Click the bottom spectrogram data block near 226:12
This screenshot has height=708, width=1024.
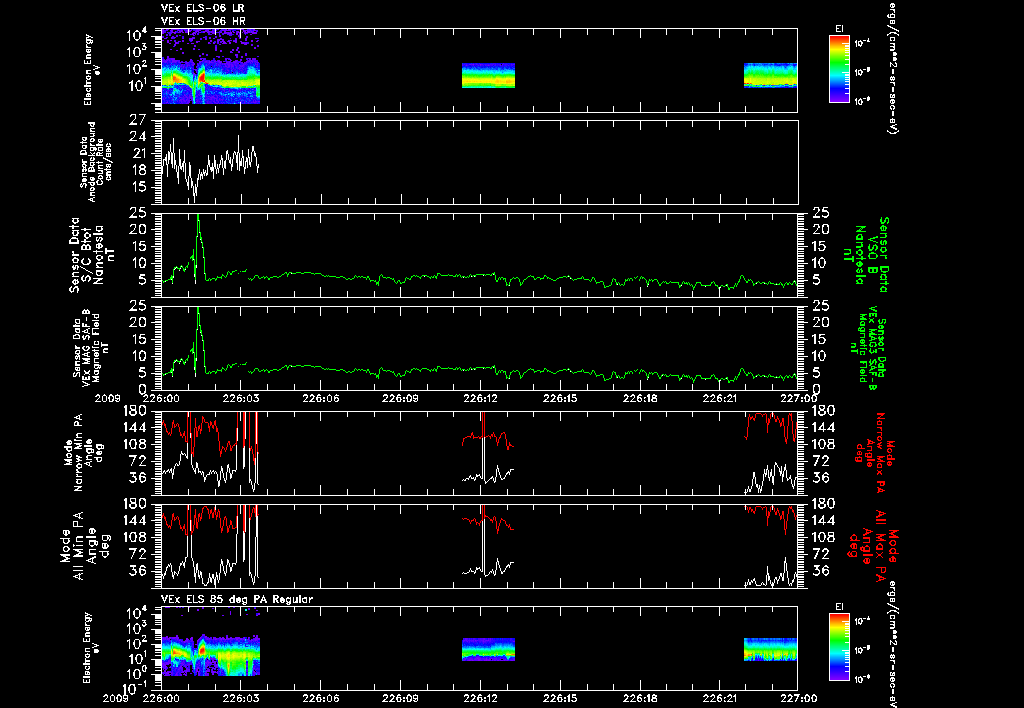tap(488, 649)
